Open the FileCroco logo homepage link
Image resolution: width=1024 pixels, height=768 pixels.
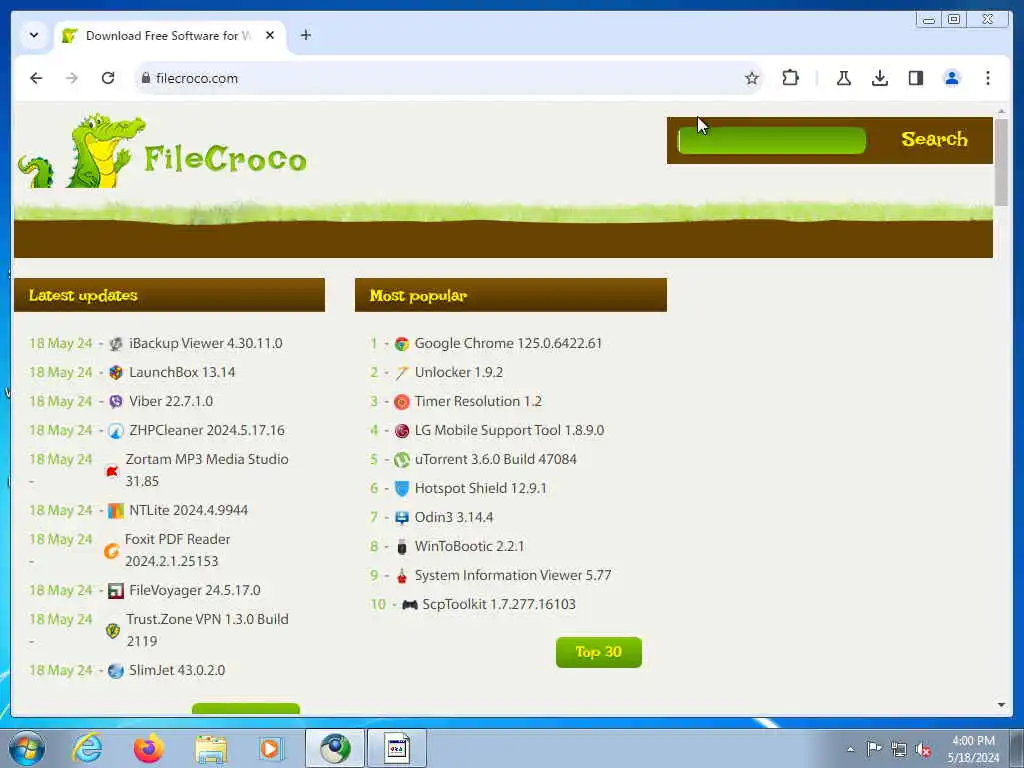click(162, 152)
